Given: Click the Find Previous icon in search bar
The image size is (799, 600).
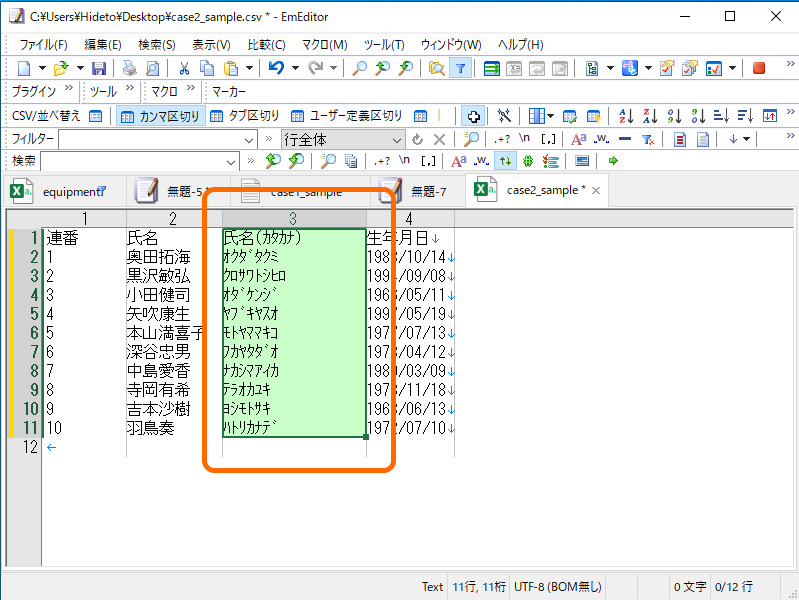Looking at the screenshot, I should point(273,161).
